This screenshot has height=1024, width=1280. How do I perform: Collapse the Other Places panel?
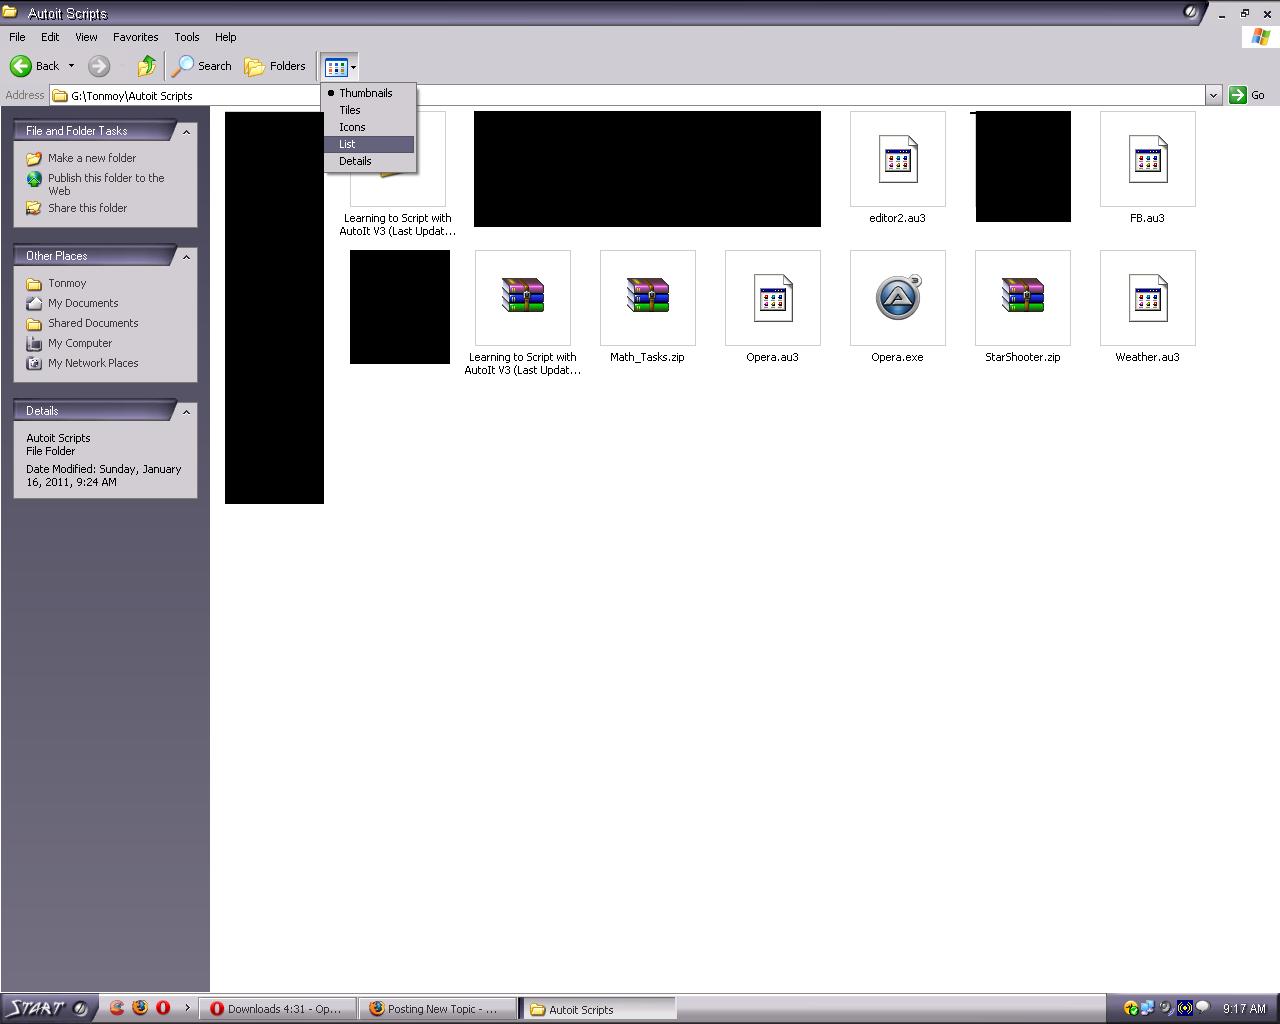pyautogui.click(x=186, y=256)
